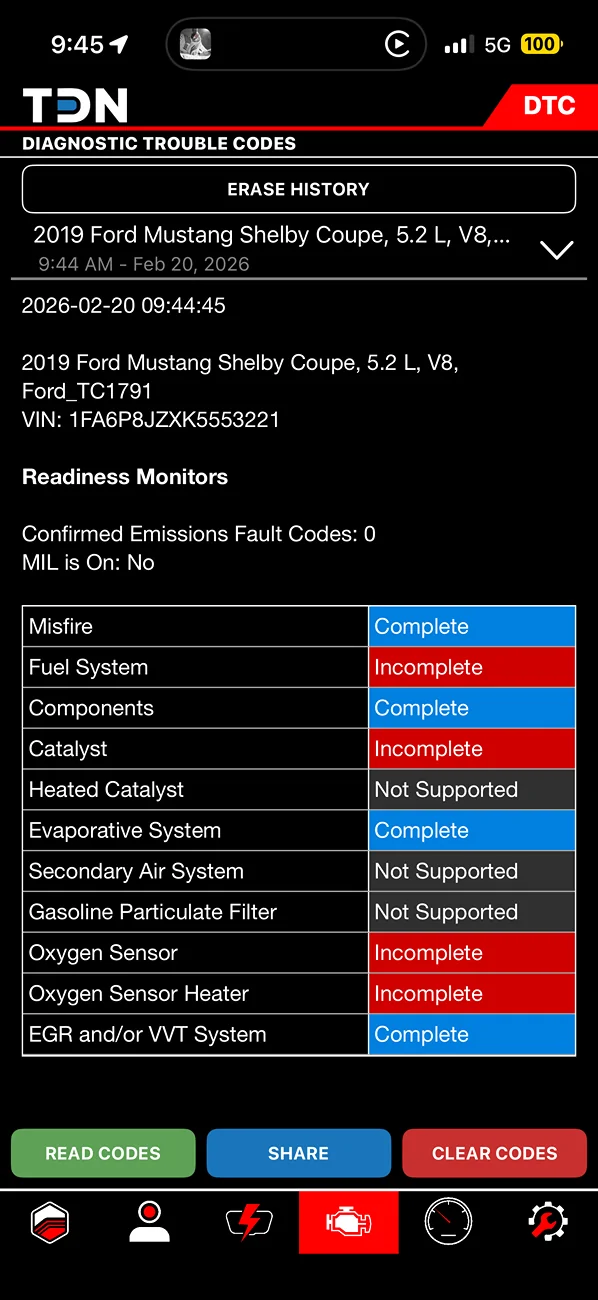Expand the 2019 Ford Mustang Shelby entry
Screen dimensions: 598x1300
(272, 248)
